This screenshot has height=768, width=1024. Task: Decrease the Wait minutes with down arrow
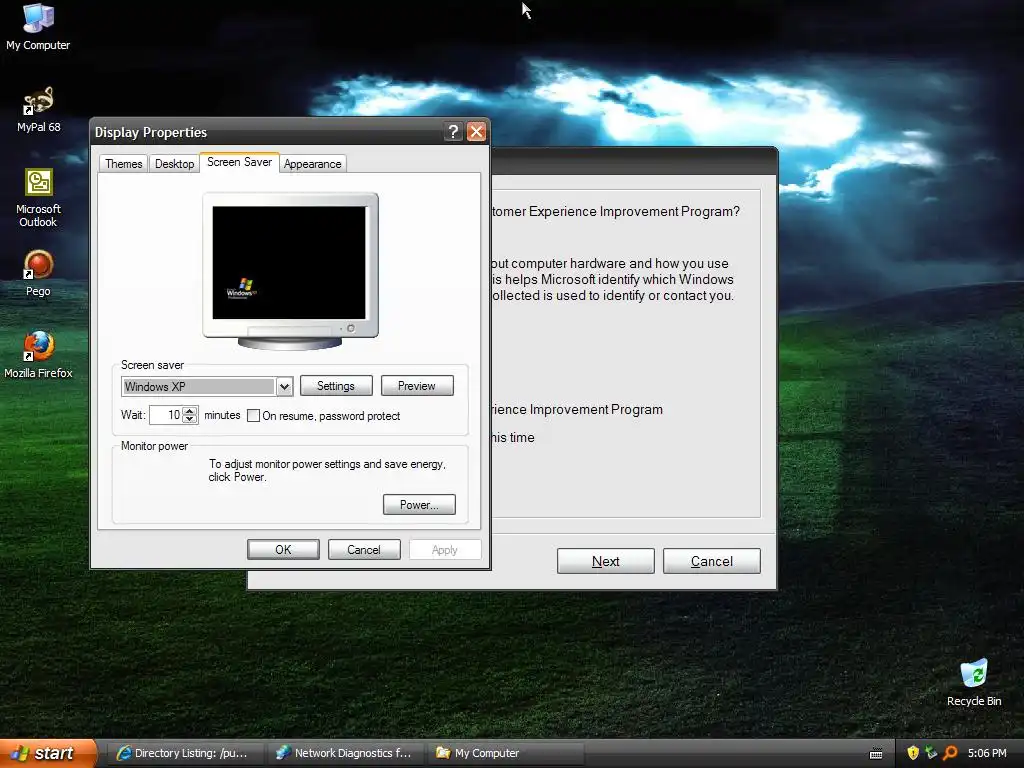coord(189,419)
